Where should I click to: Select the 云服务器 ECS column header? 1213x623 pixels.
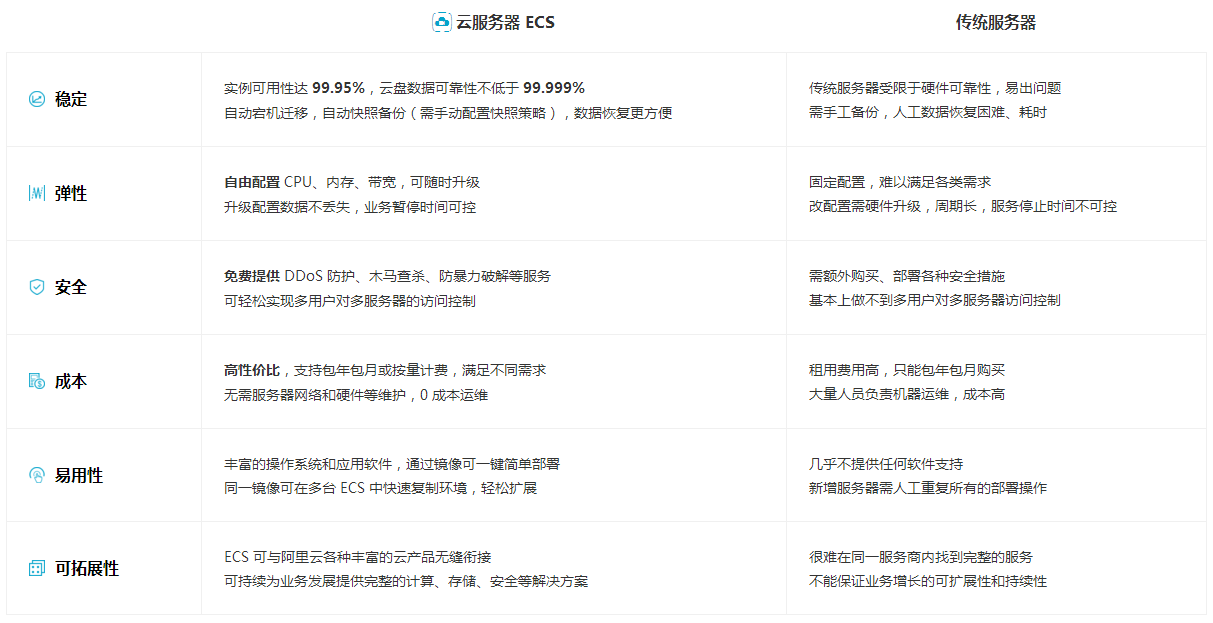point(505,22)
